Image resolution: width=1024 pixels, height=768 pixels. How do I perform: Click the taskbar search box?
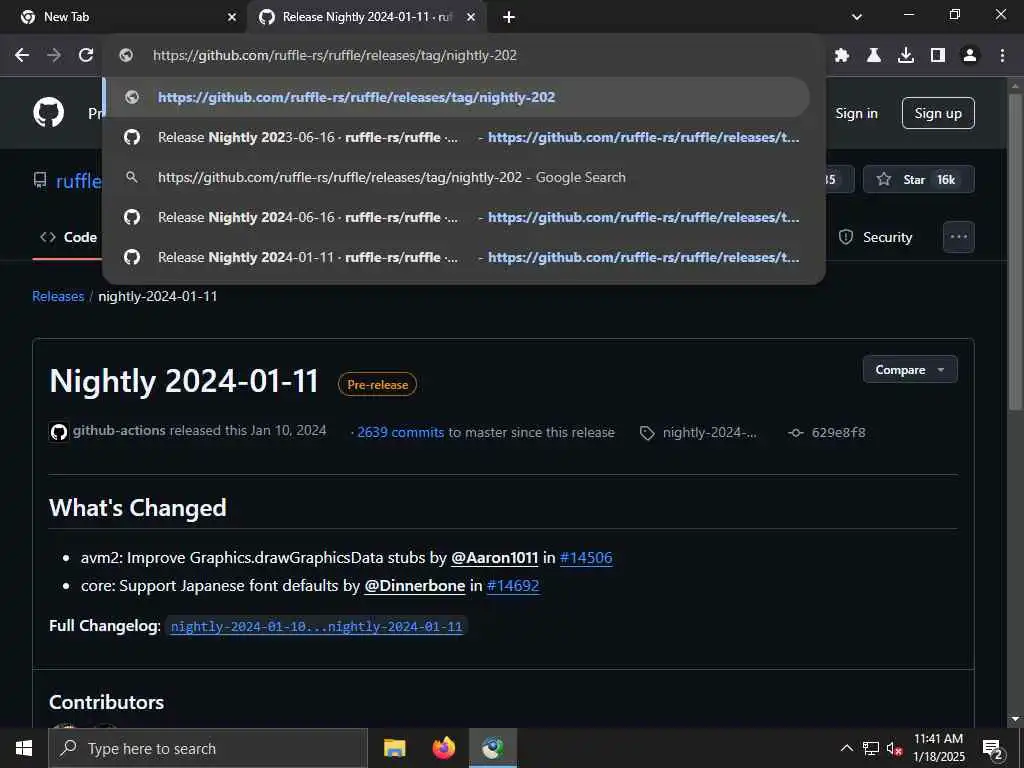pyautogui.click(x=208, y=748)
